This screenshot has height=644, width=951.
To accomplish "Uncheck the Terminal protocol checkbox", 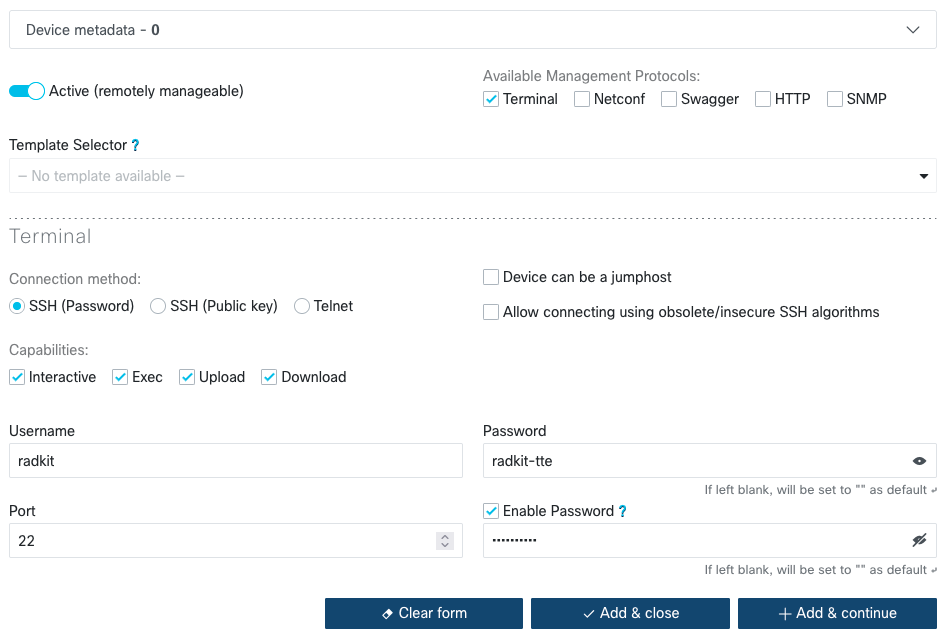I will point(491,99).
